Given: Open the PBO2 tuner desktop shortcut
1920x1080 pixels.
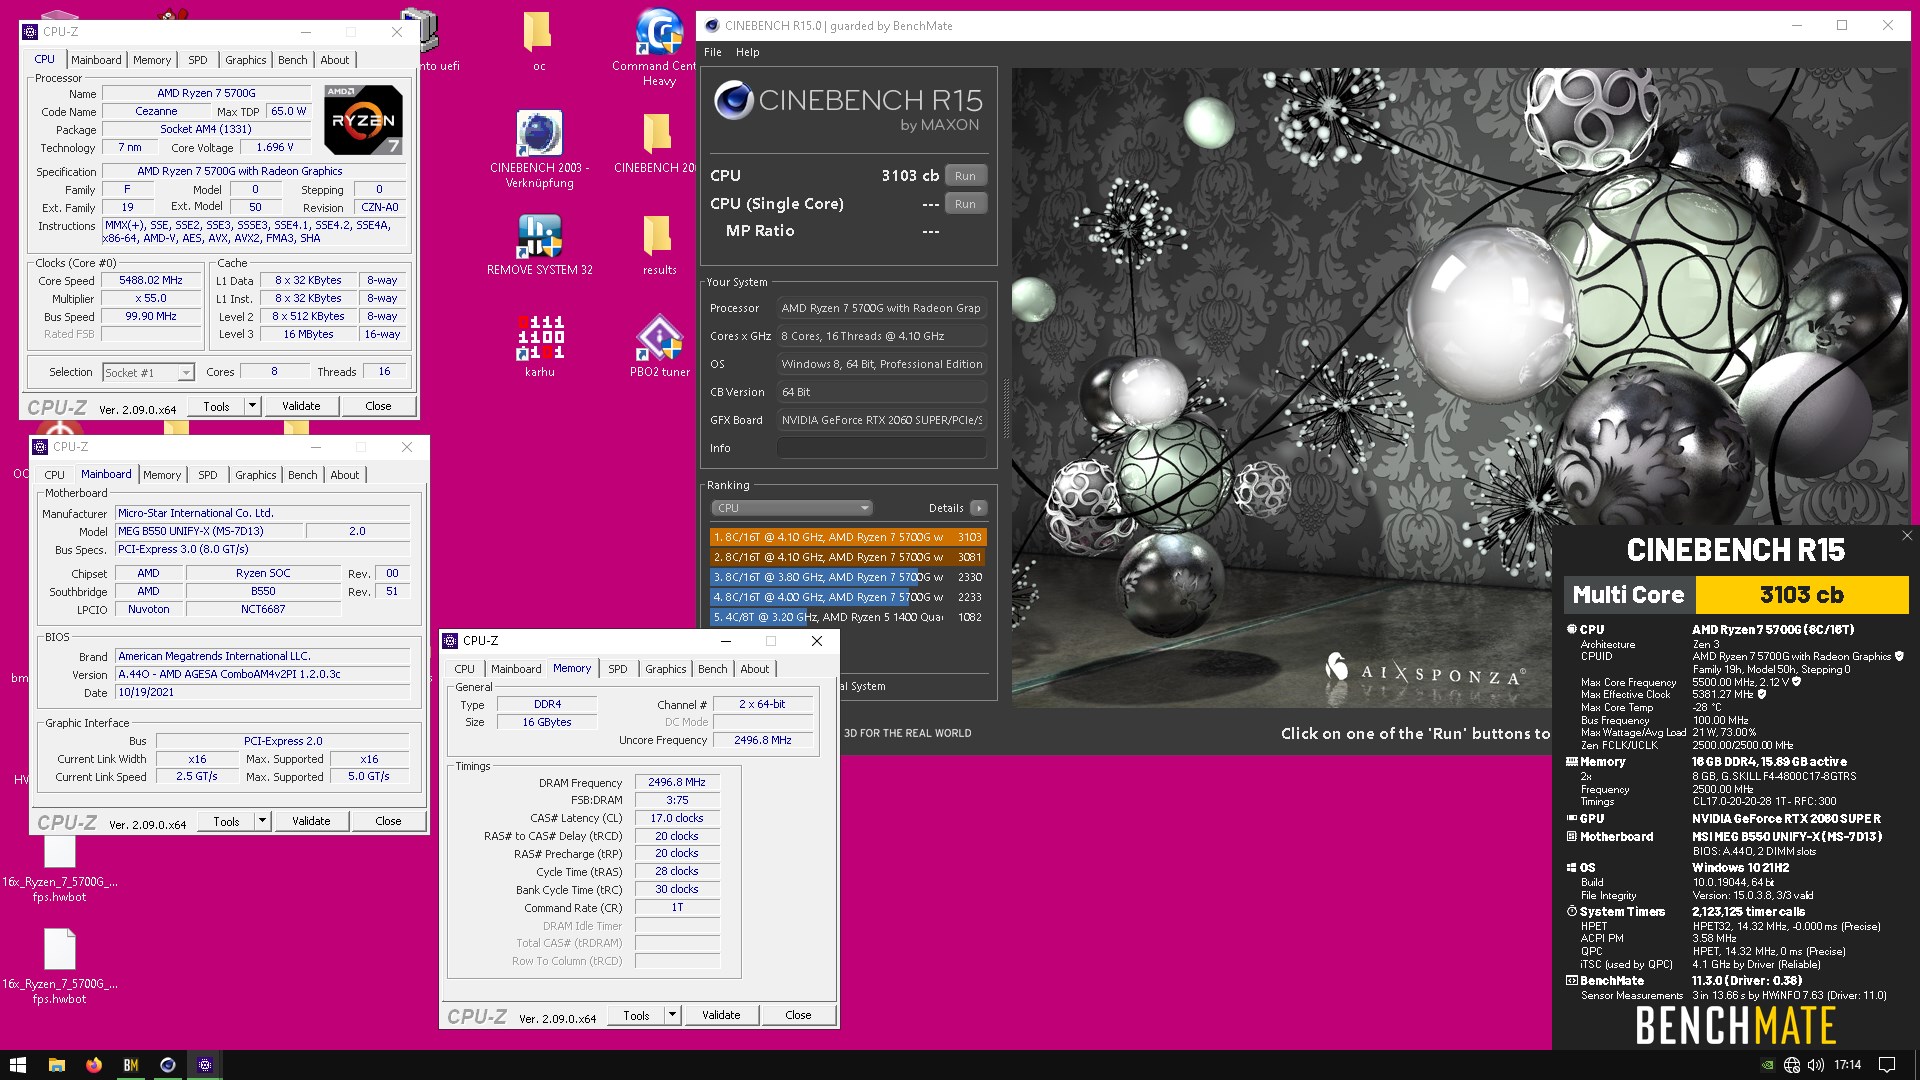Looking at the screenshot, I should point(659,346).
